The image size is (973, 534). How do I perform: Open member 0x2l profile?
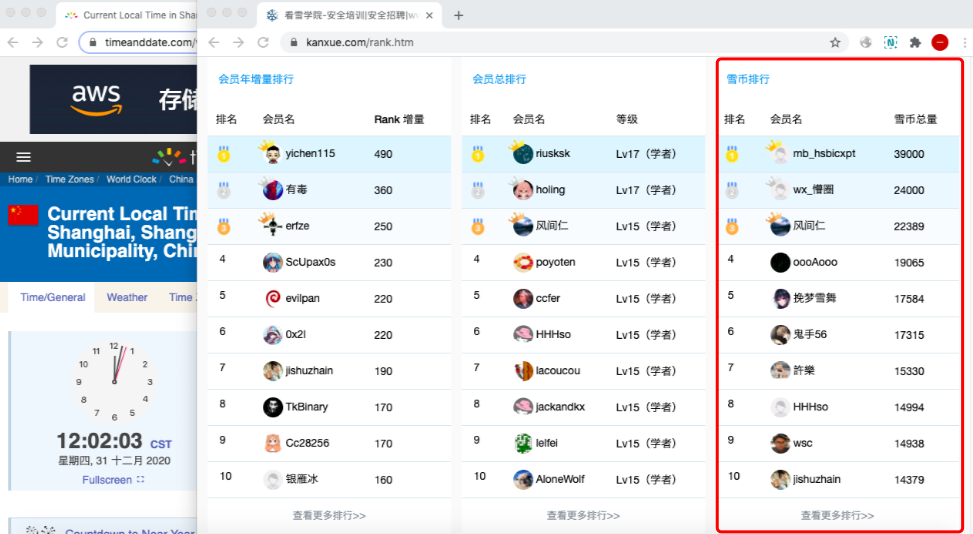295,334
